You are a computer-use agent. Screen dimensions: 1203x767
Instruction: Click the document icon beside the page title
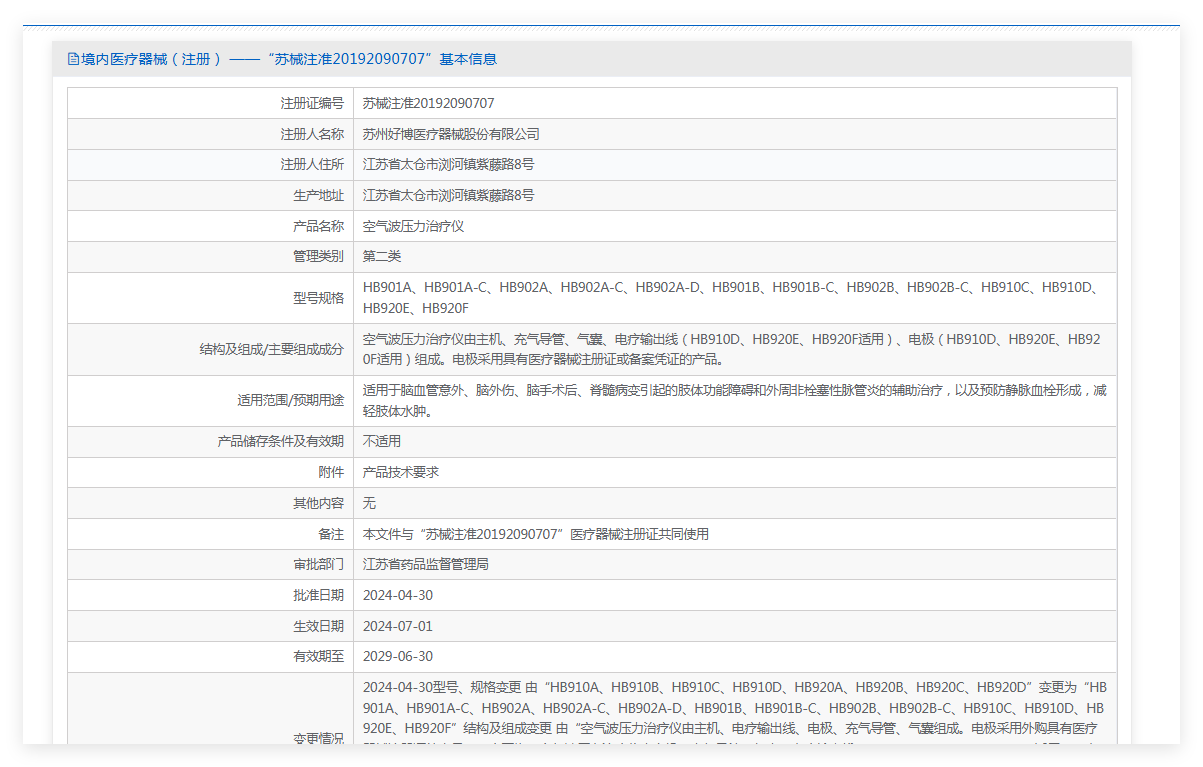coord(73,59)
